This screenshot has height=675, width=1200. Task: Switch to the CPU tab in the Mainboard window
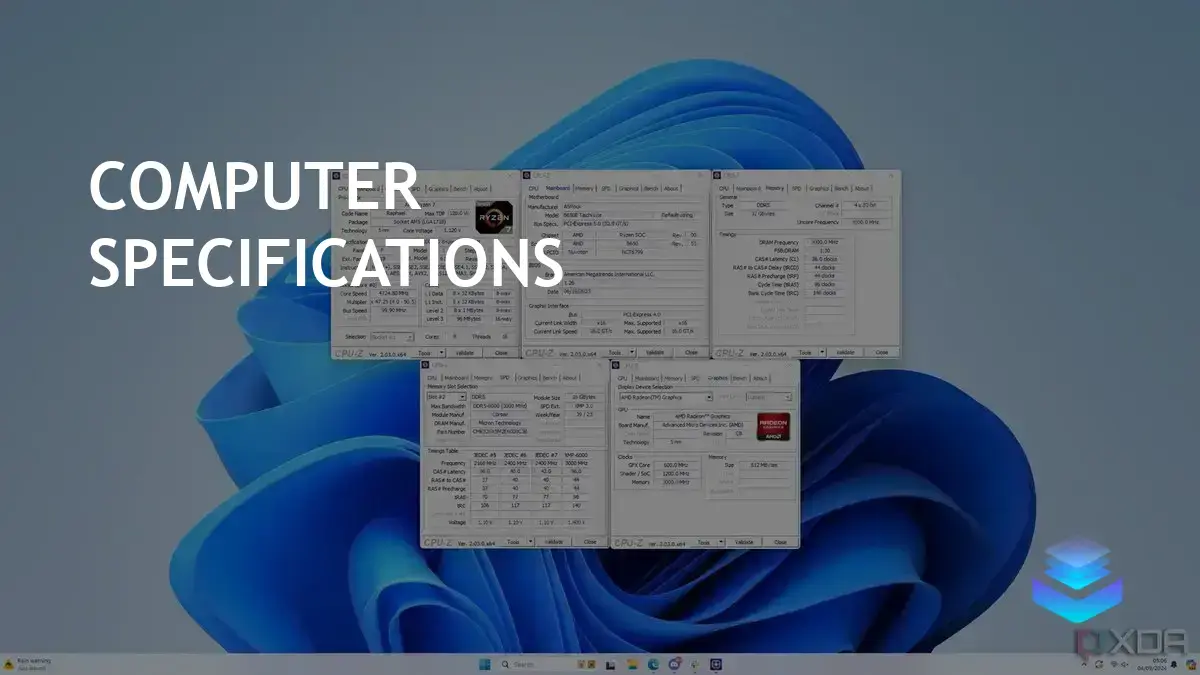coord(533,188)
